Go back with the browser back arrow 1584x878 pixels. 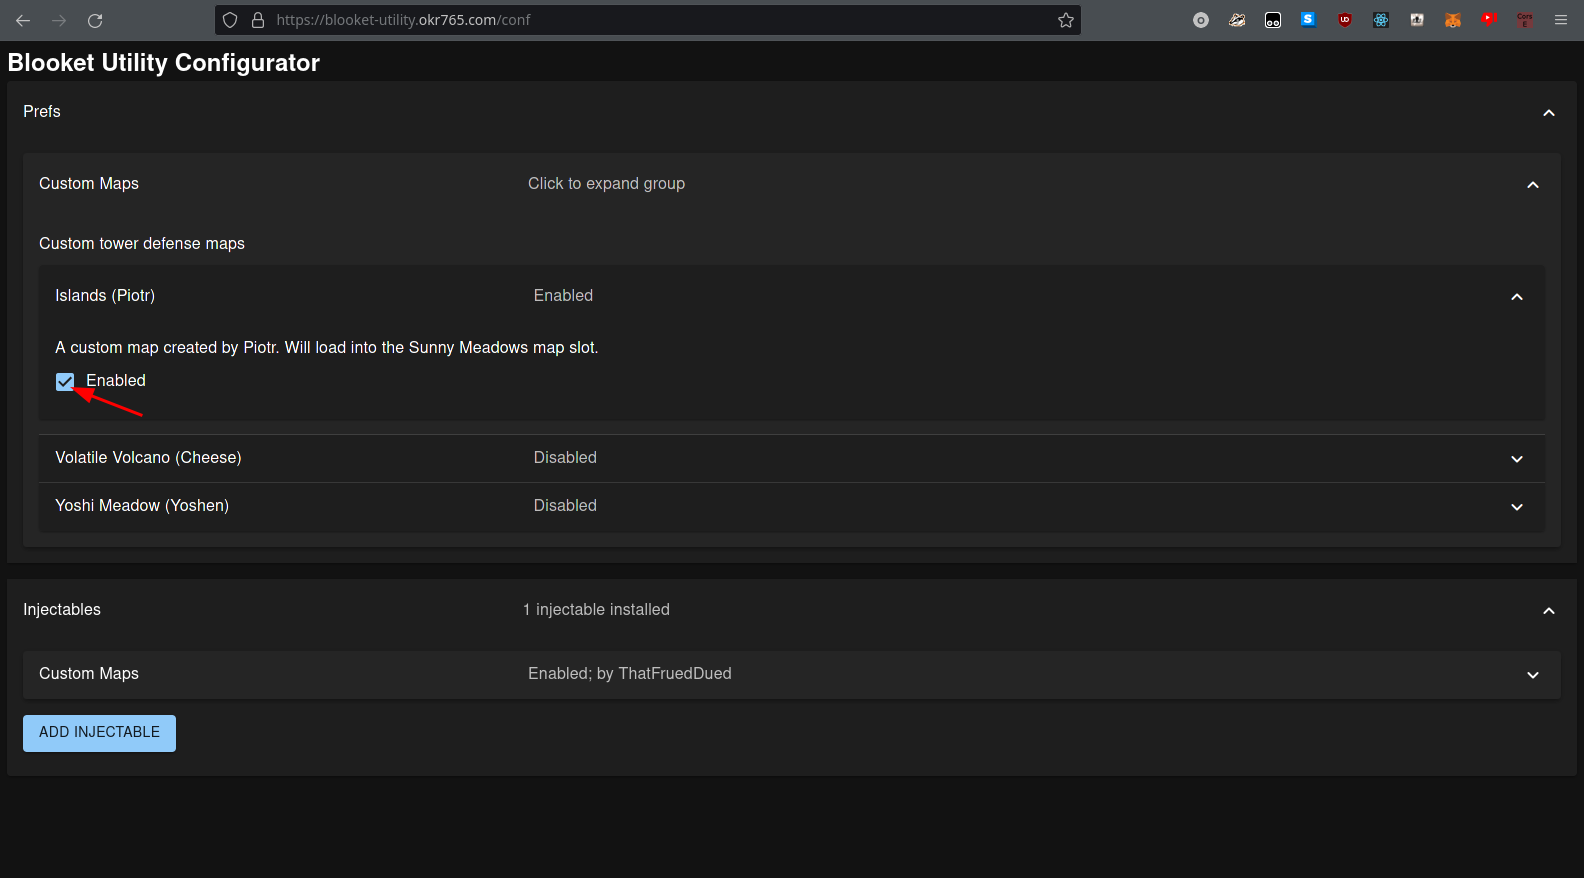(x=23, y=20)
